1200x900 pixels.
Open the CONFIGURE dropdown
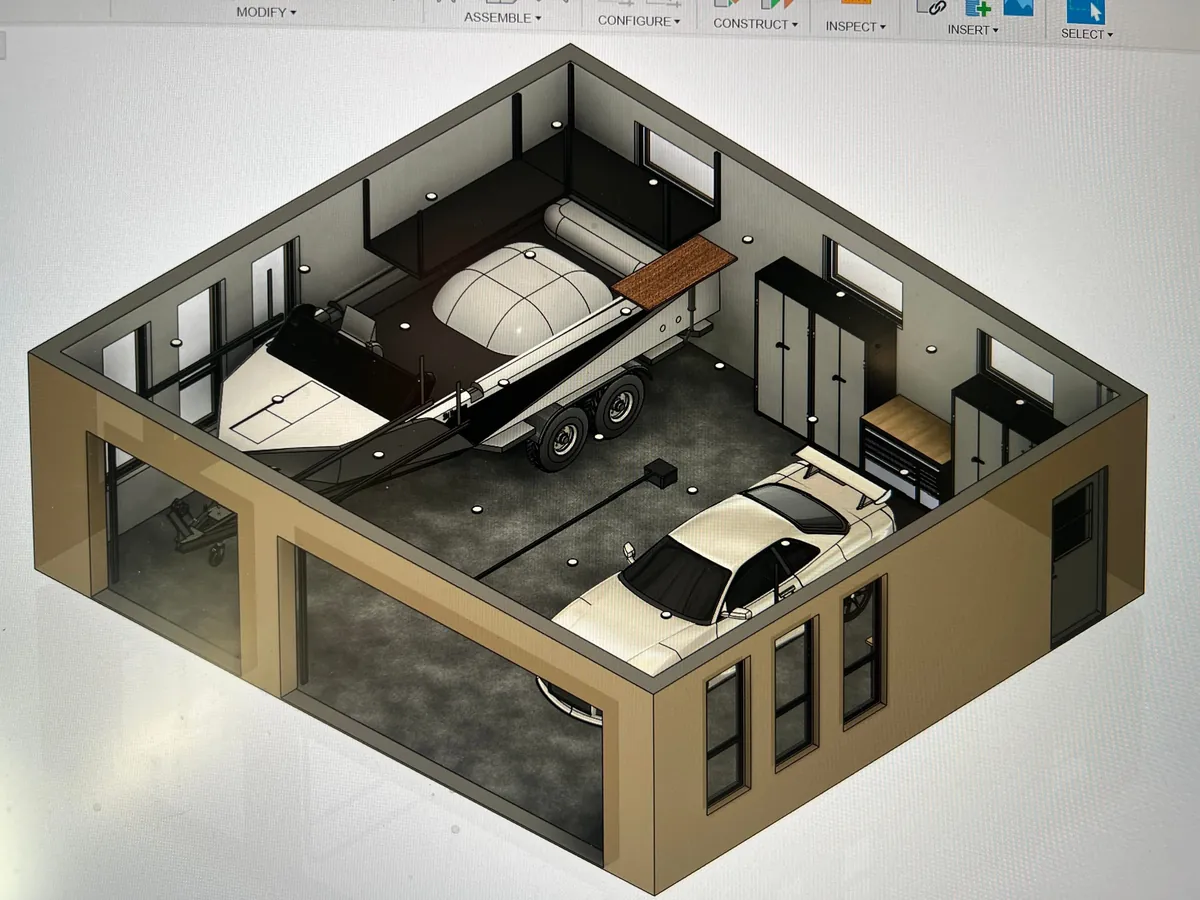click(638, 21)
